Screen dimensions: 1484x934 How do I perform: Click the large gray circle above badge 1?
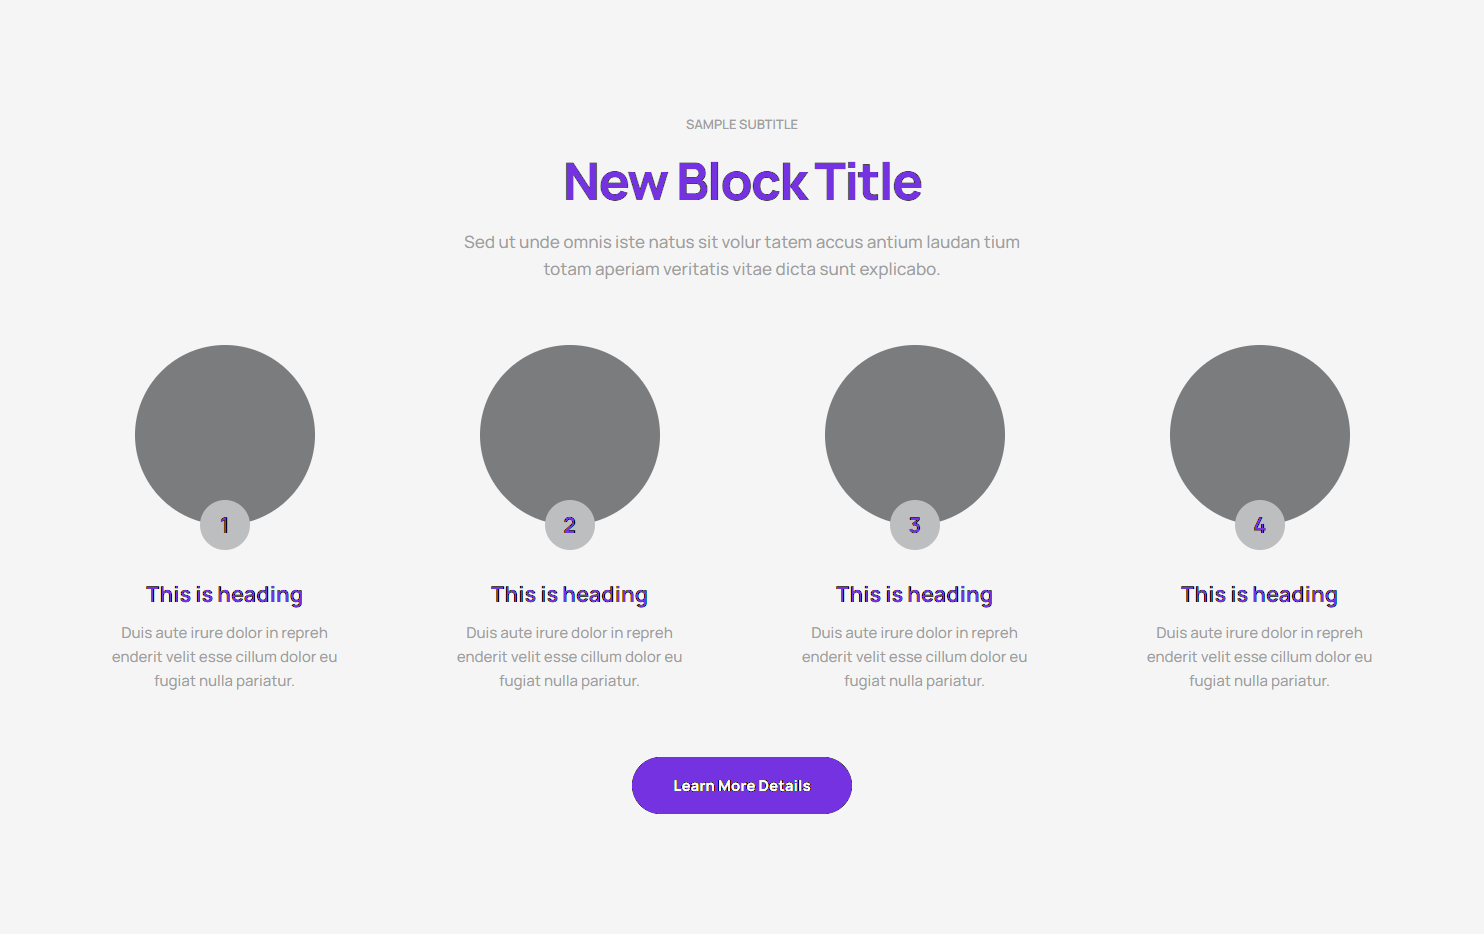coord(225,425)
